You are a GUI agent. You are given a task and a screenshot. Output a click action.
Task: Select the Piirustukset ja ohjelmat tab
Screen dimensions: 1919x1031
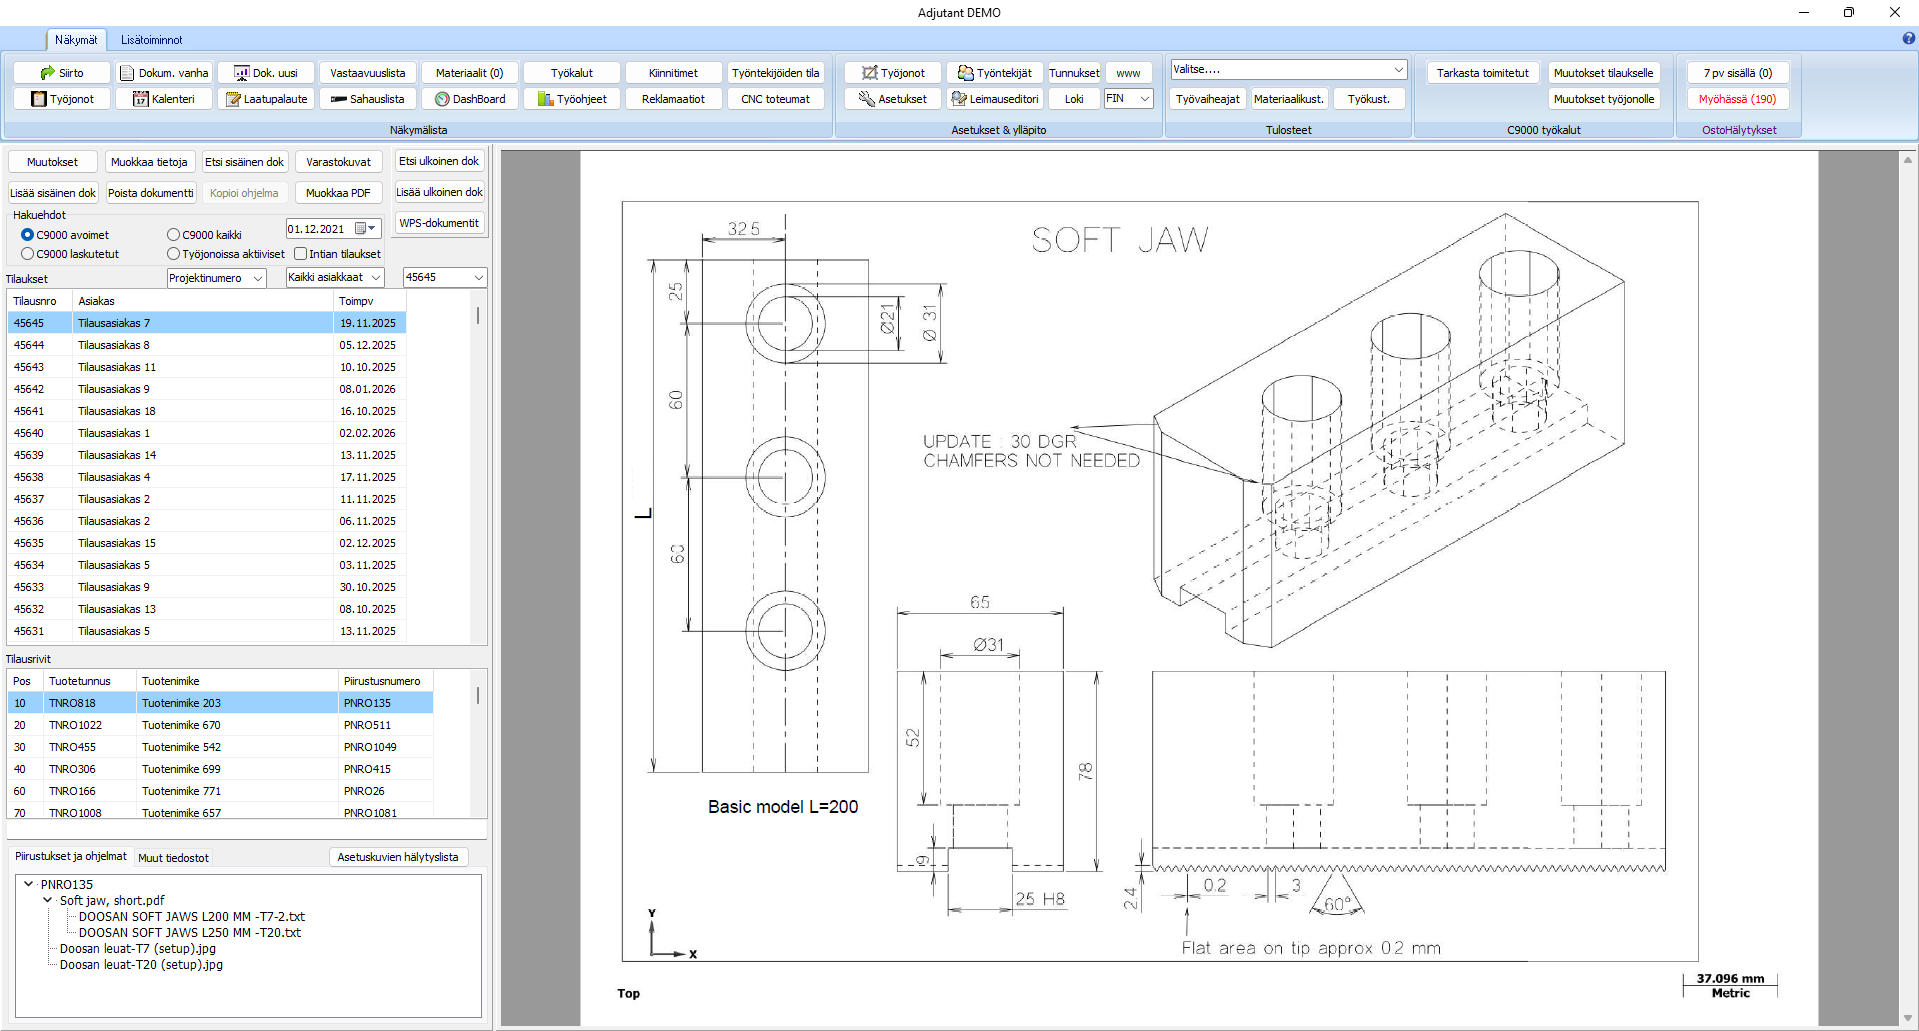pos(71,857)
